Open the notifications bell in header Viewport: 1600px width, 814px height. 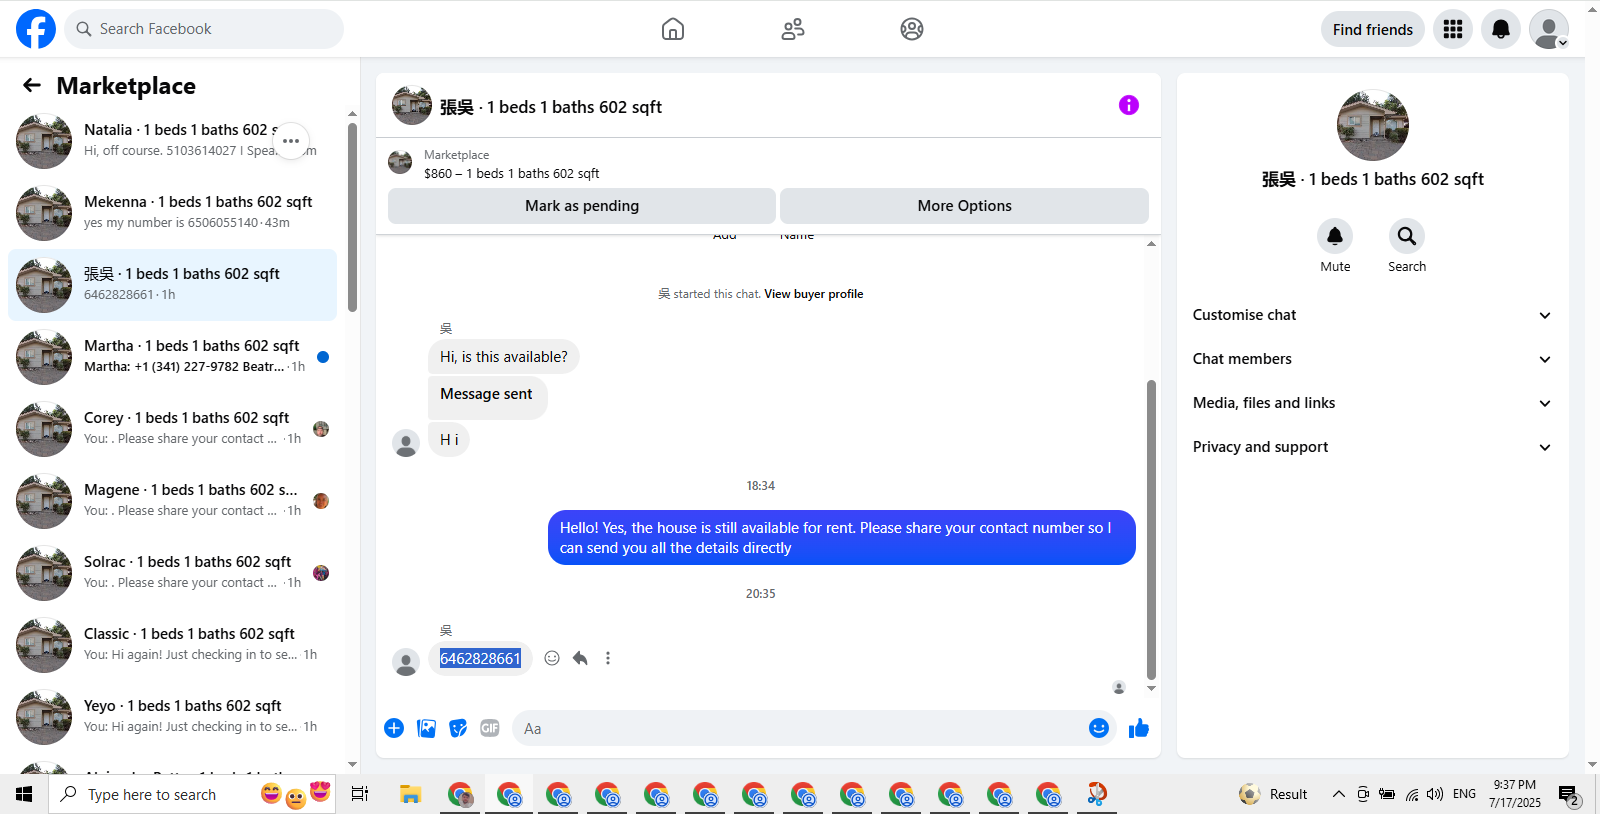1501,29
